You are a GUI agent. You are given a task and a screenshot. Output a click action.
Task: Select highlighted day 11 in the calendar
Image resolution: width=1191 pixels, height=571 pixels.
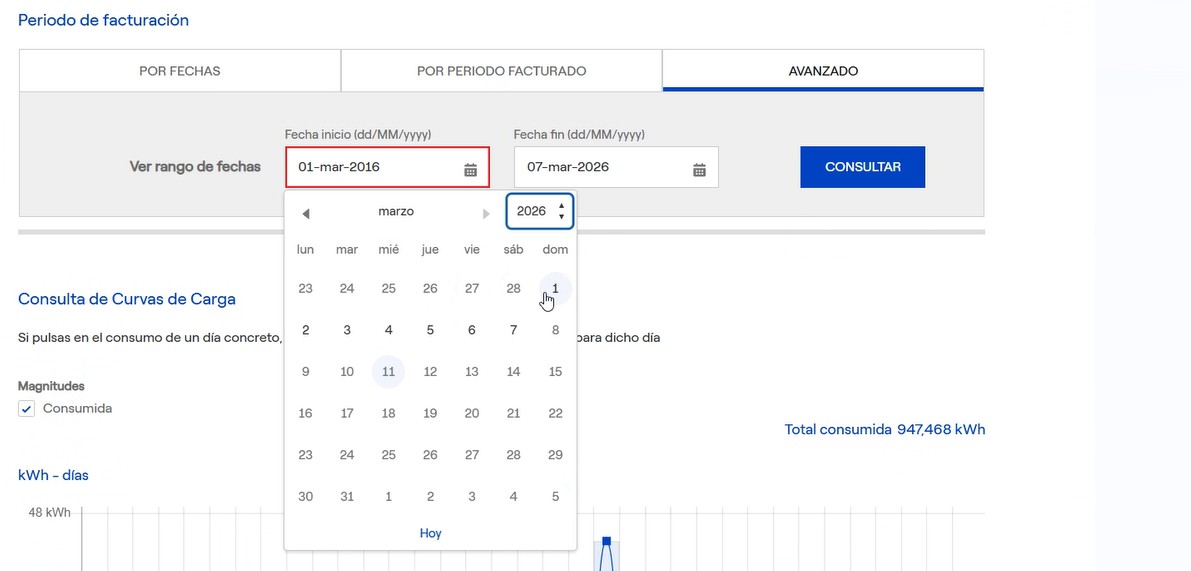pos(388,372)
